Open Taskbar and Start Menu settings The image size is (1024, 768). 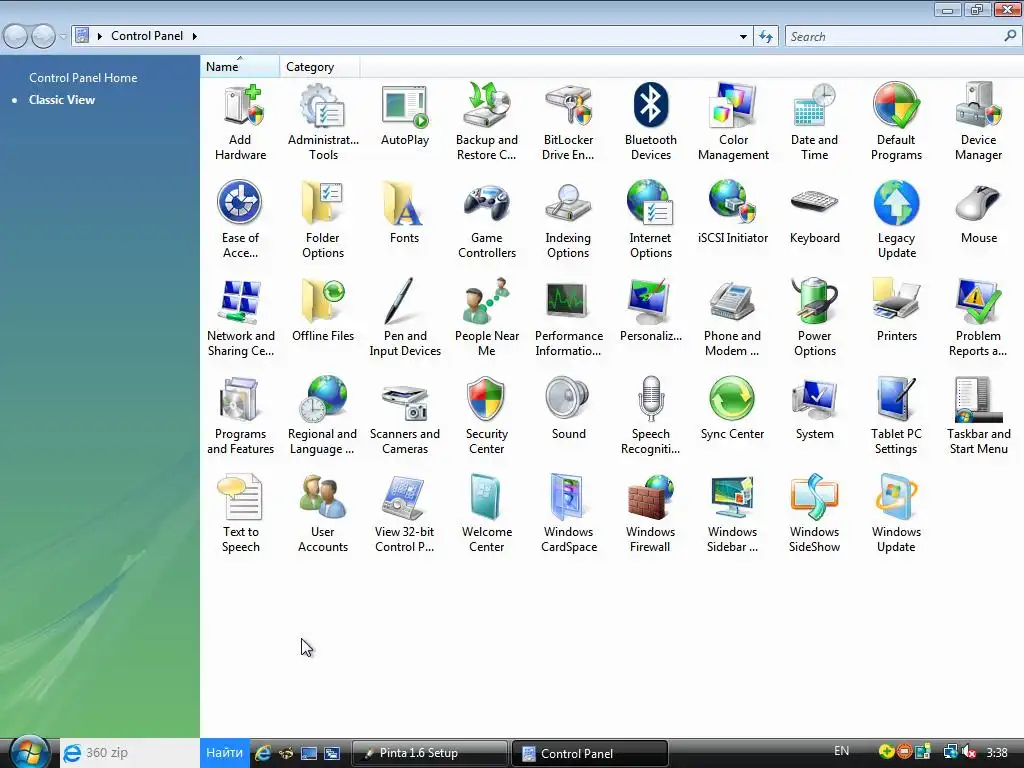pos(978,415)
